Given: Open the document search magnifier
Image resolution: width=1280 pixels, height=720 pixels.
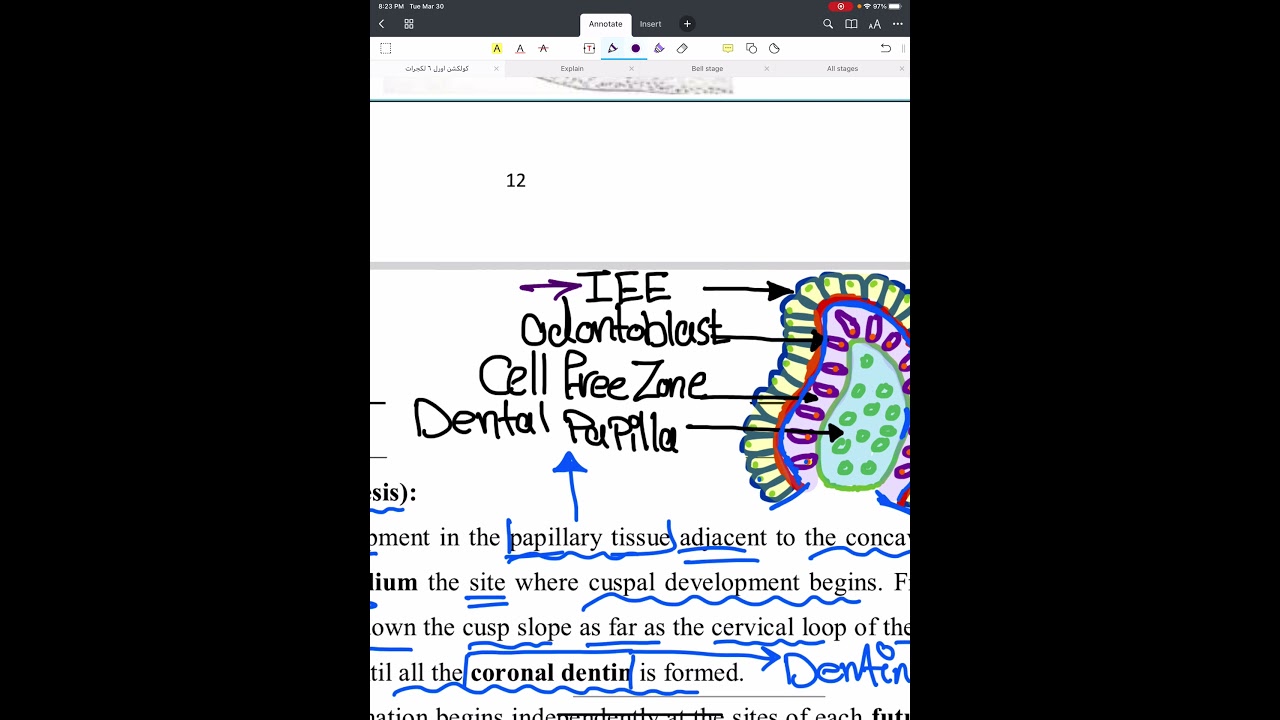Looking at the screenshot, I should click(x=828, y=24).
